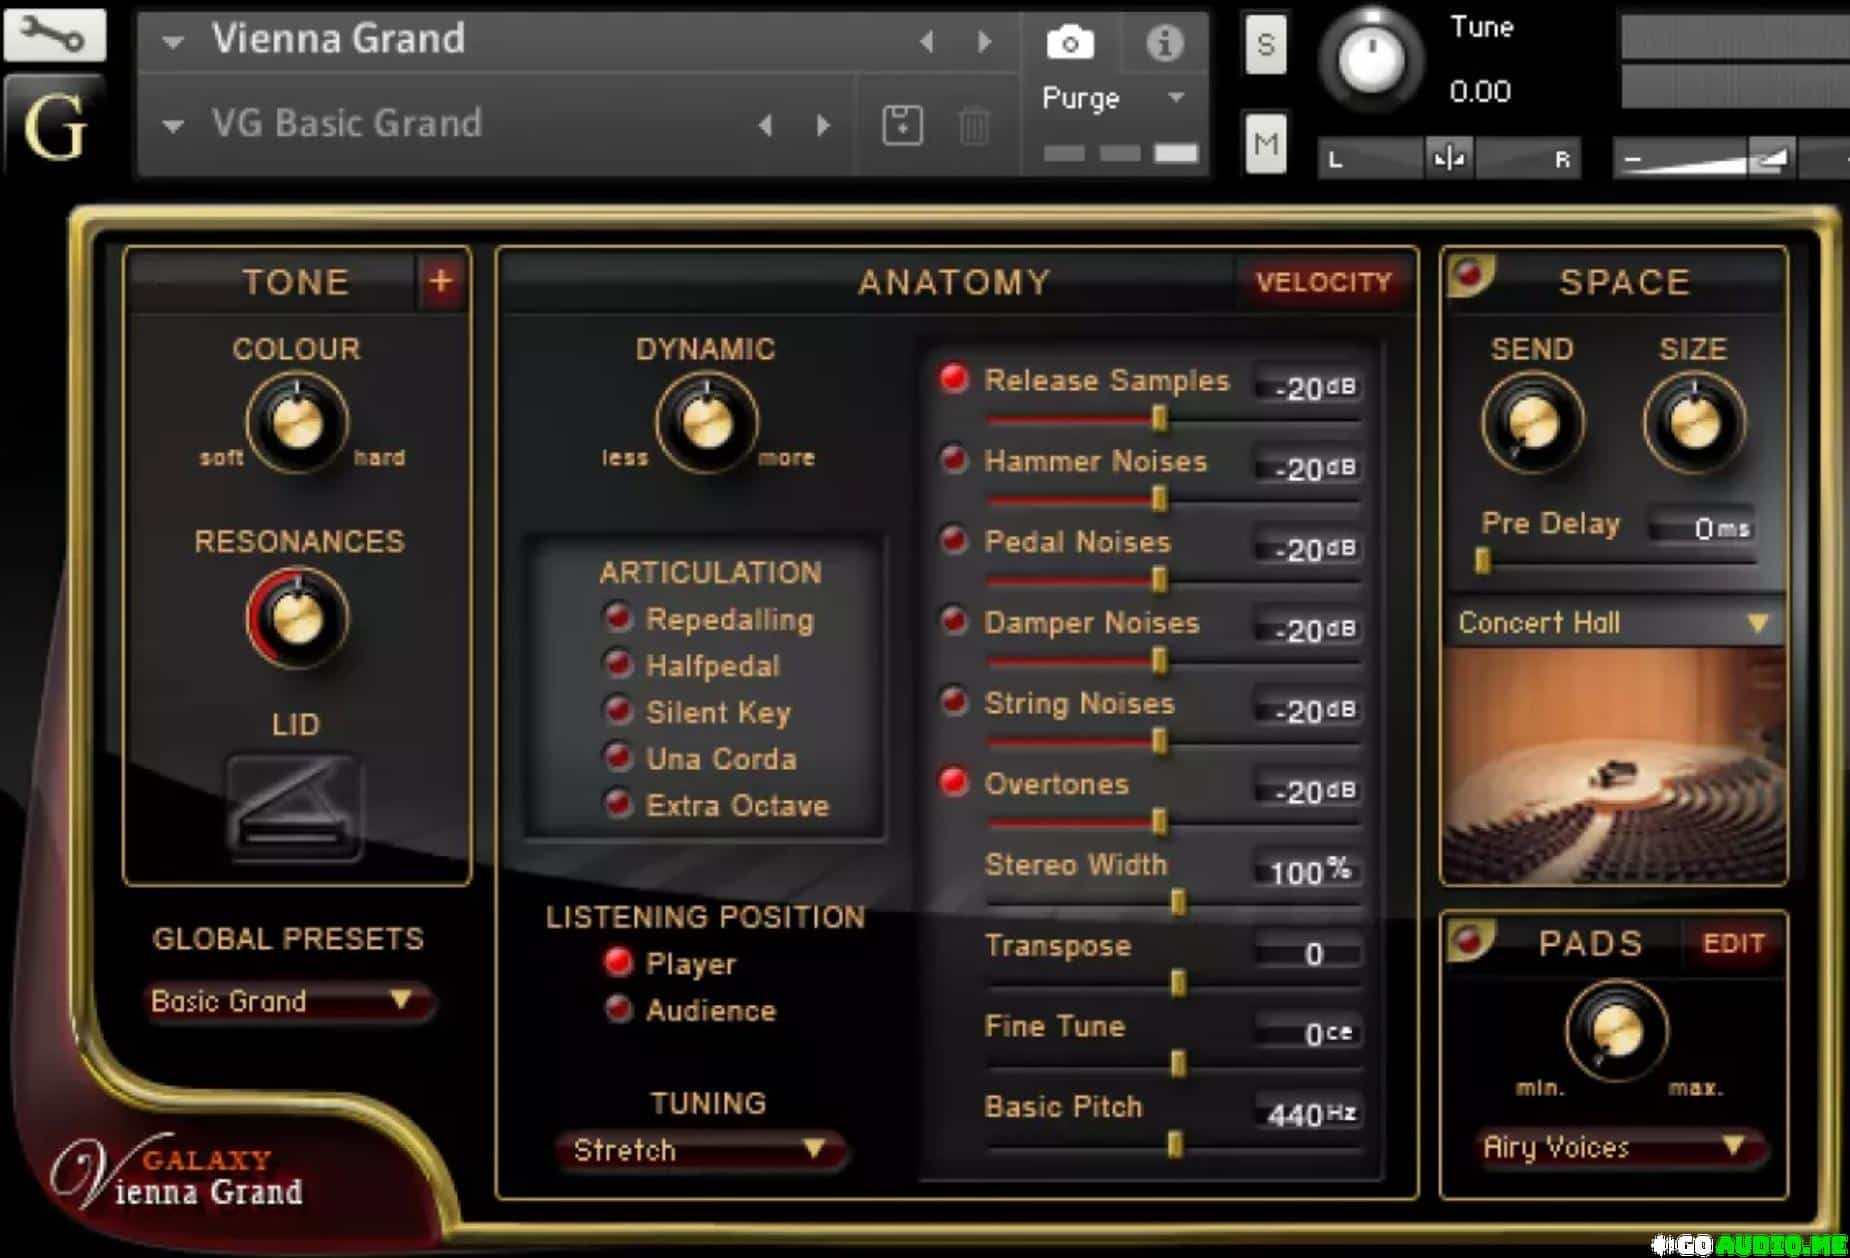Click the Basic Pitch slider handle

pyautogui.click(x=1176, y=1144)
